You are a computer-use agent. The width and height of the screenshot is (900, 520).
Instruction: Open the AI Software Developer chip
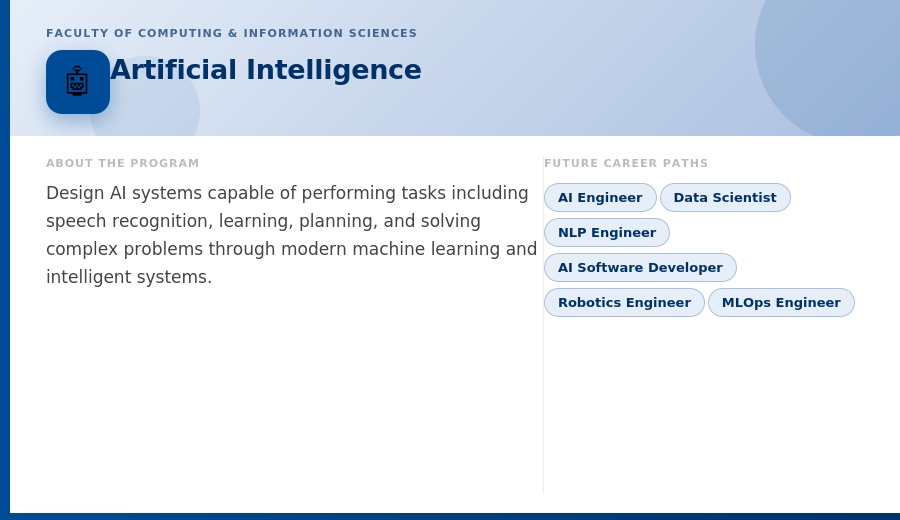(640, 267)
